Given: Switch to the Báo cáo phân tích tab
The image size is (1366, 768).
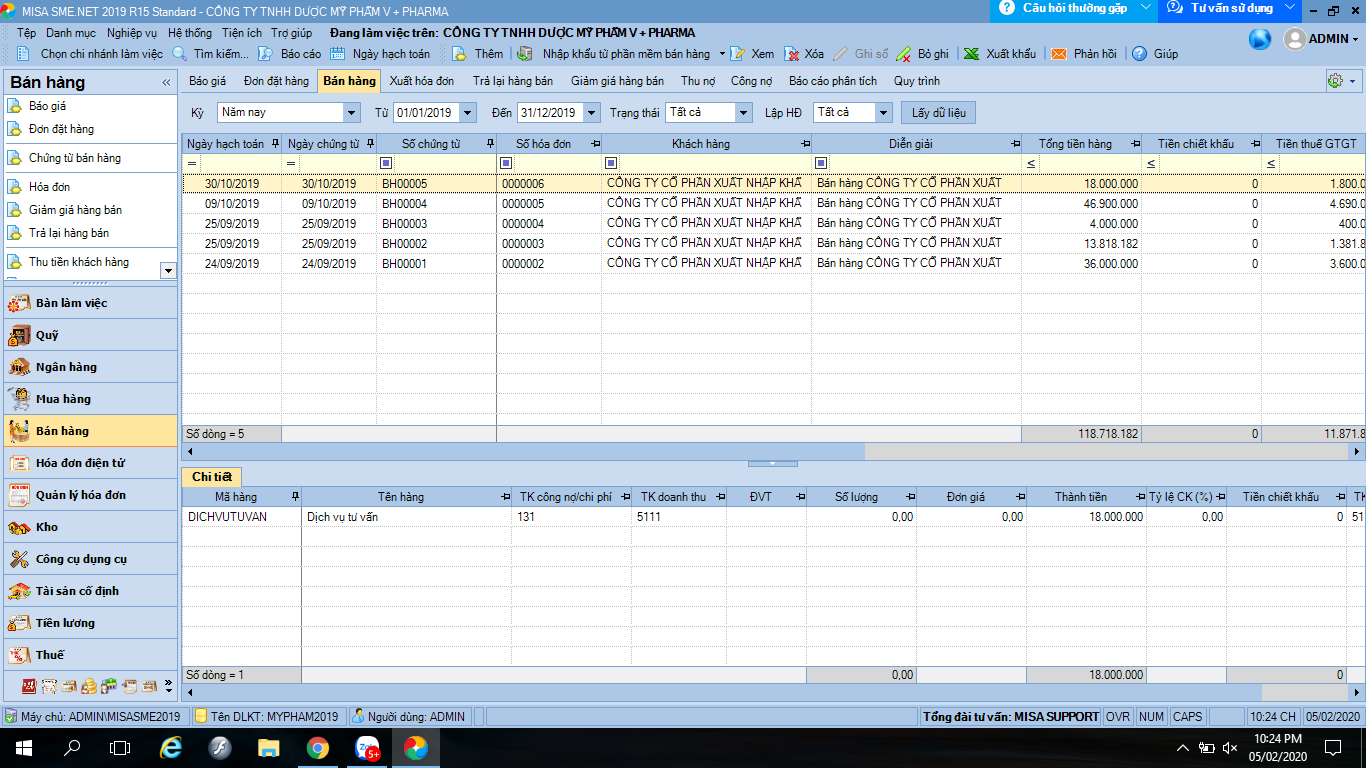Looking at the screenshot, I should click(x=833, y=81).
